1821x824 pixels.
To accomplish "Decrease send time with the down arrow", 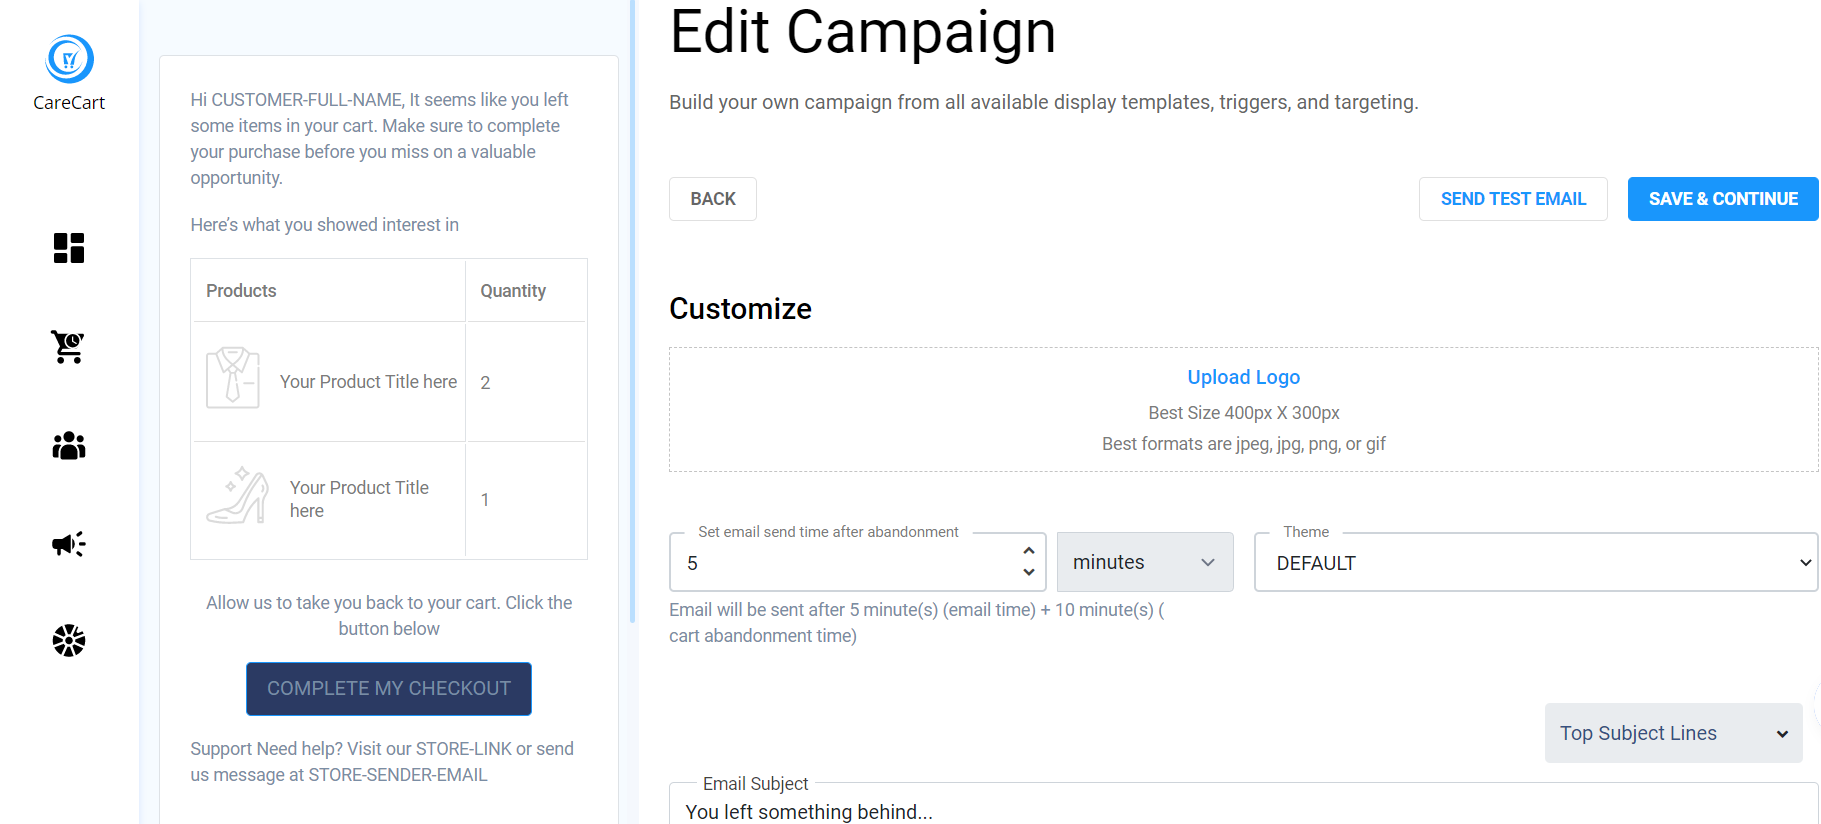I will (x=1029, y=573).
